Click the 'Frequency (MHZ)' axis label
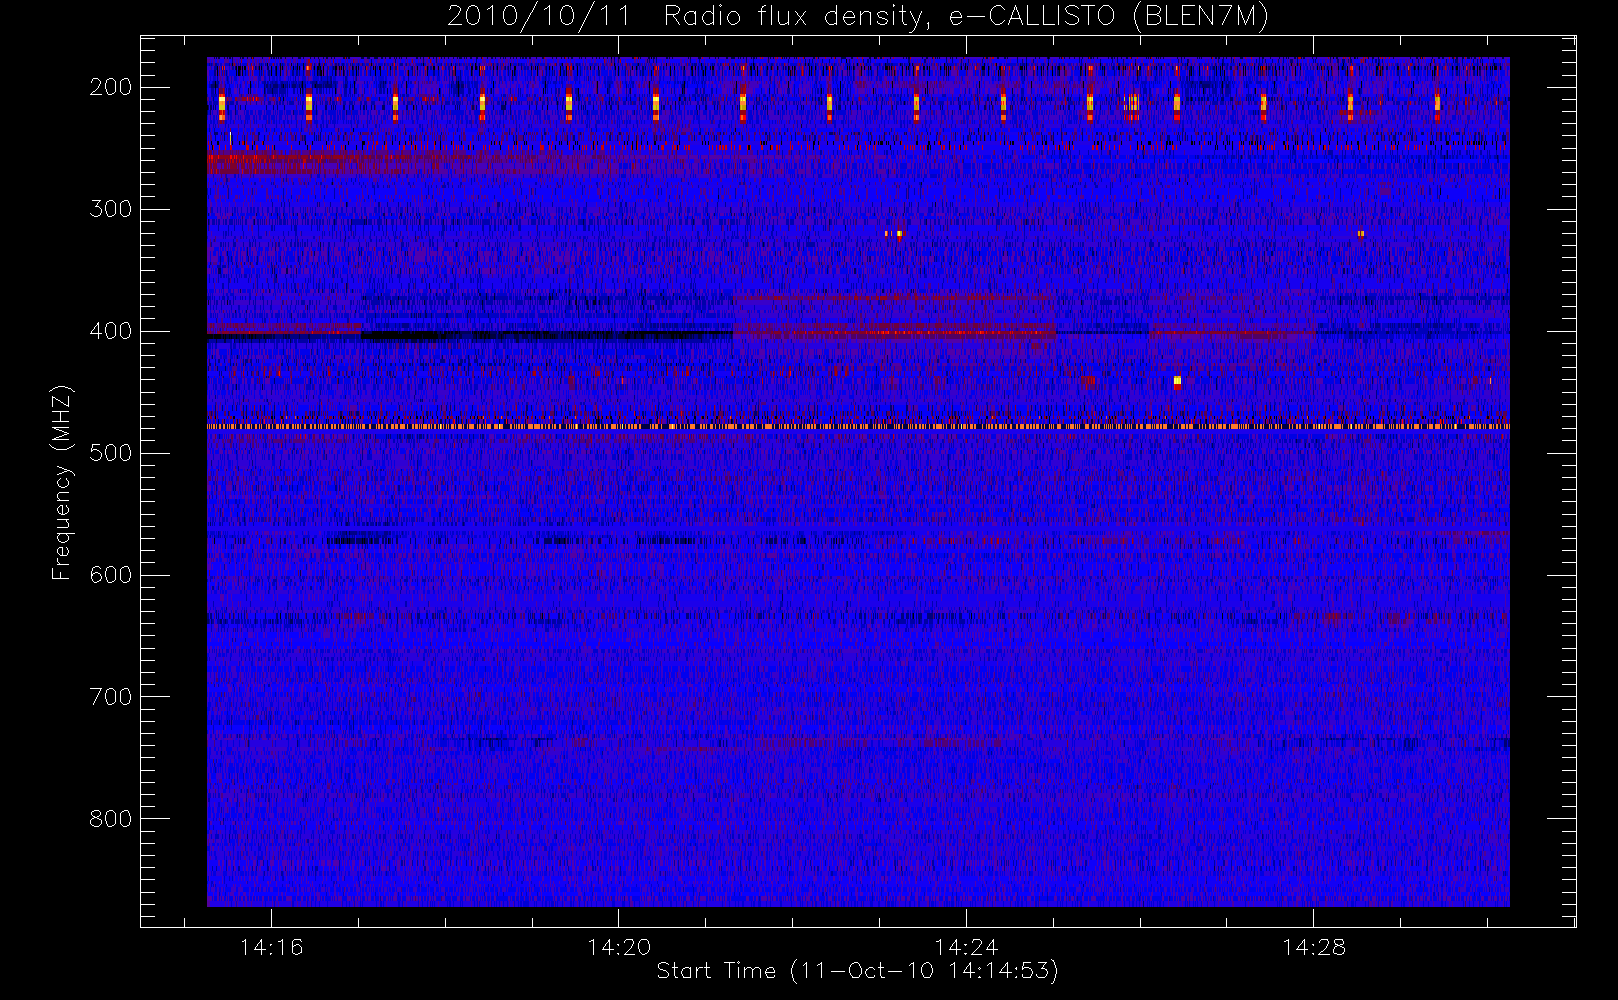This screenshot has height=1000, width=1618. coord(62,482)
